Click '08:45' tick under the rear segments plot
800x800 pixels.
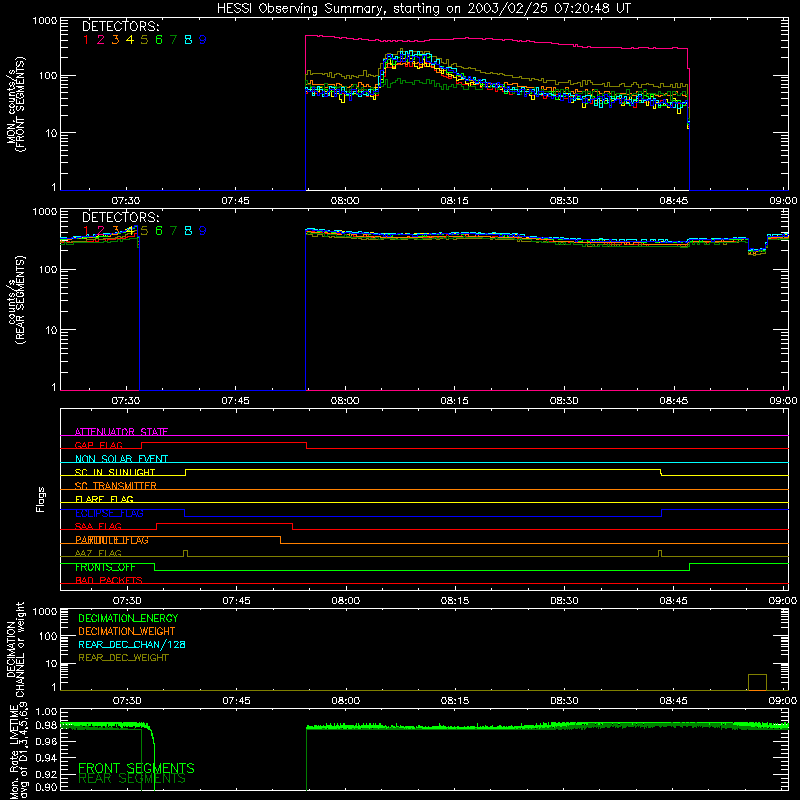(673, 401)
